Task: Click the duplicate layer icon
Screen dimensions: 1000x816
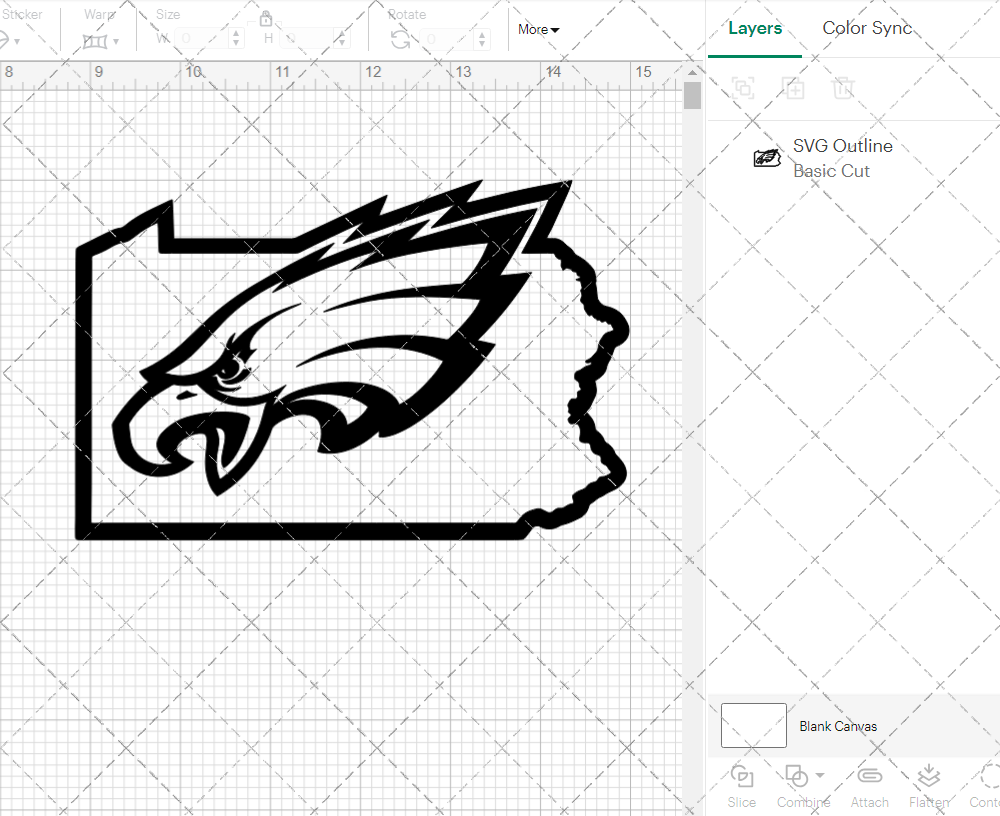Action: (793, 88)
